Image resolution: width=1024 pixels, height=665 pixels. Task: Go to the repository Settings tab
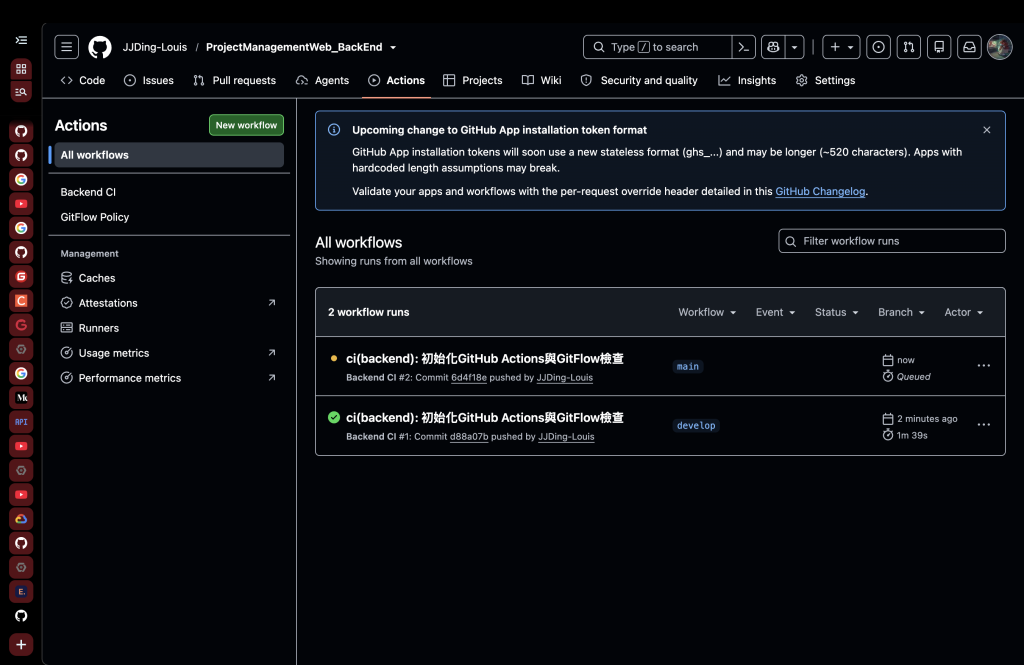click(825, 80)
